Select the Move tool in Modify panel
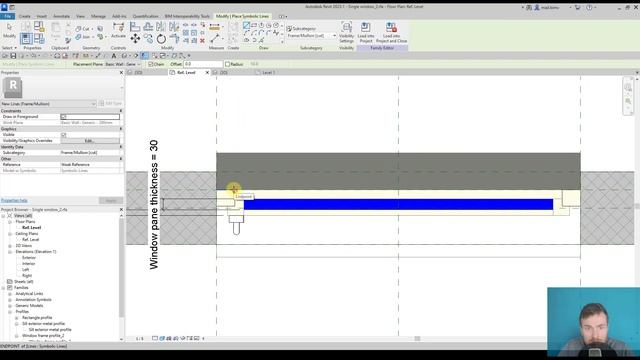 pyautogui.click(x=135, y=38)
